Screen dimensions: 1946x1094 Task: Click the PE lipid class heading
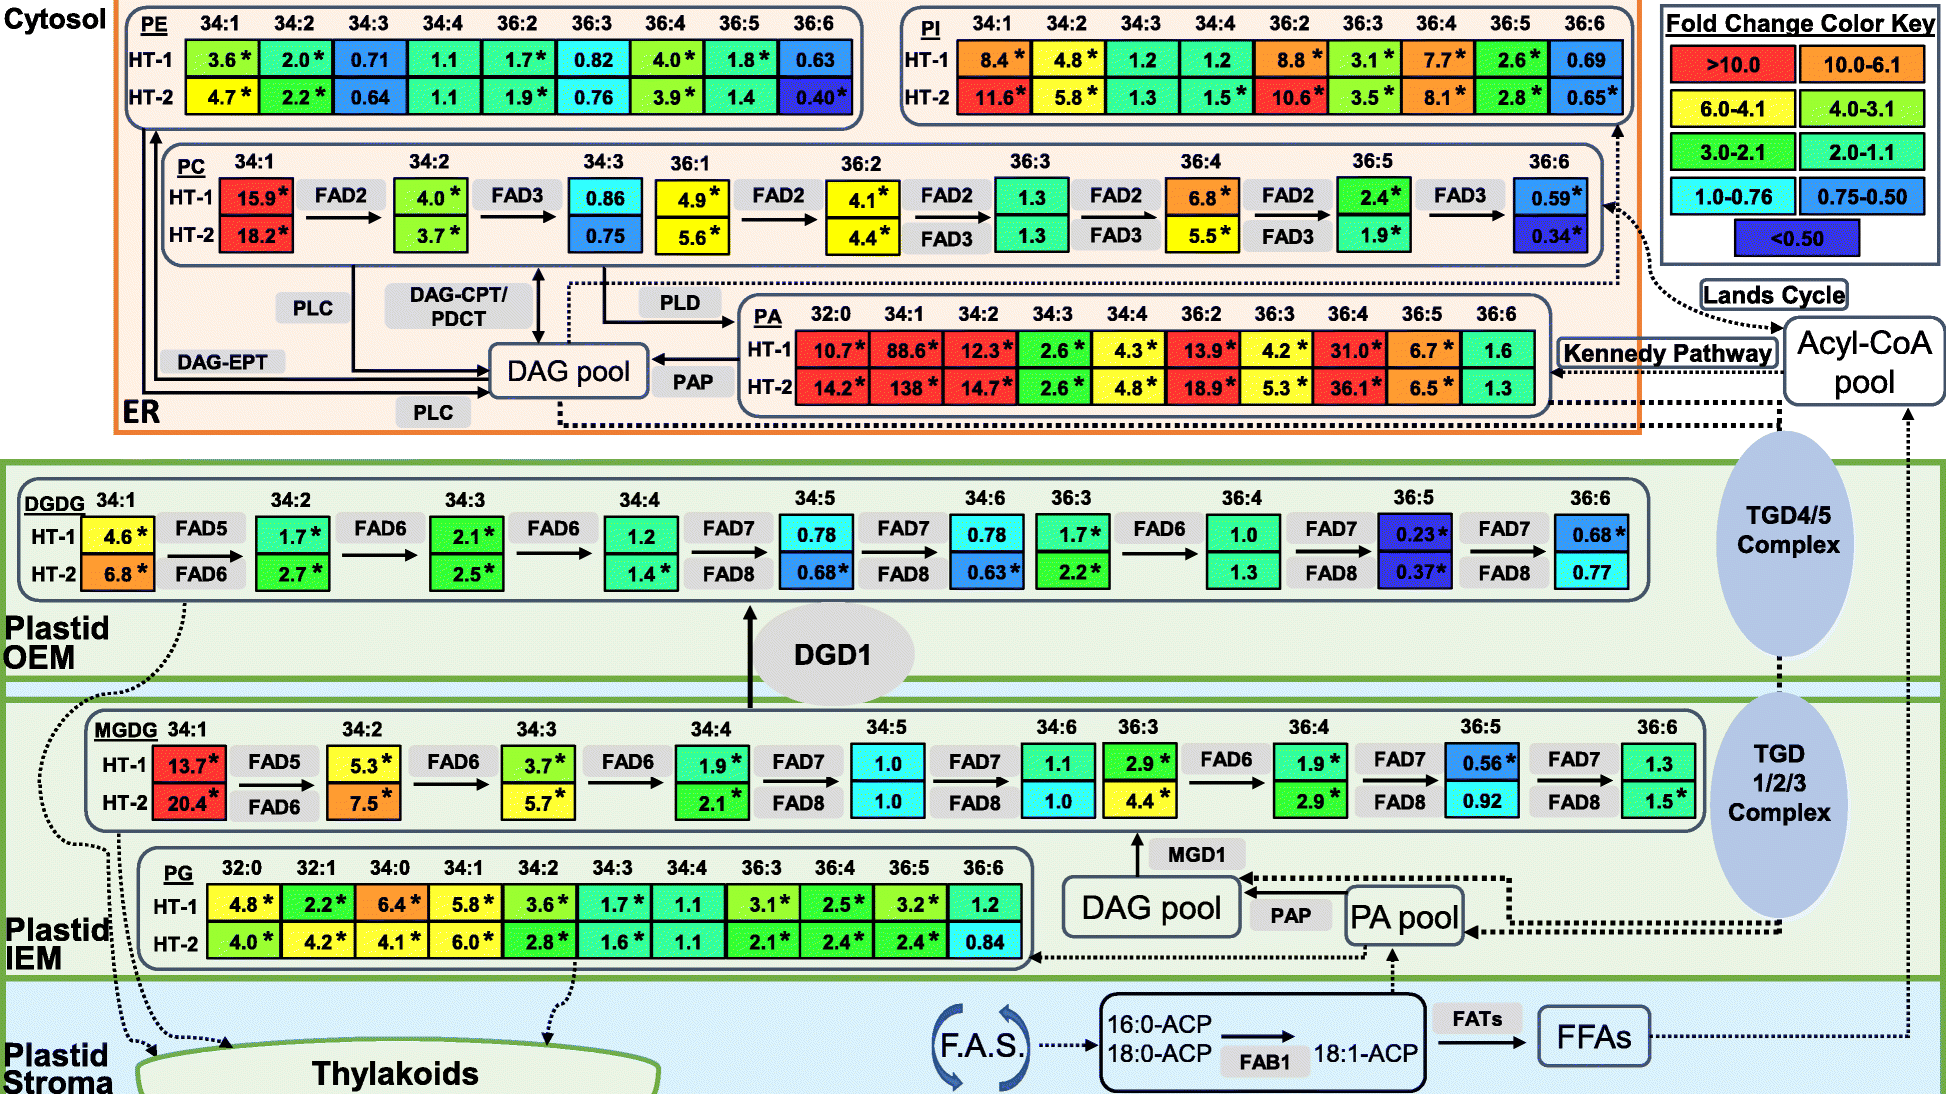pos(154,25)
